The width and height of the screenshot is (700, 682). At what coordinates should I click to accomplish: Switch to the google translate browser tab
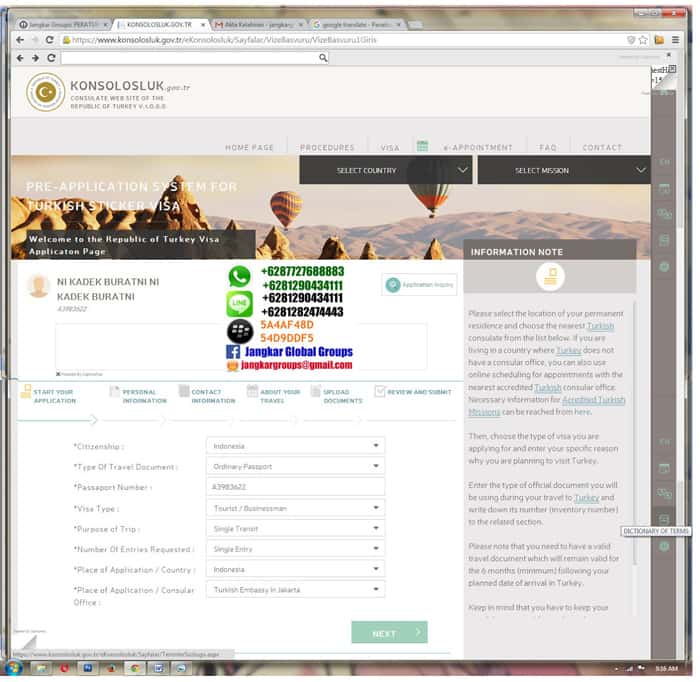[358, 23]
